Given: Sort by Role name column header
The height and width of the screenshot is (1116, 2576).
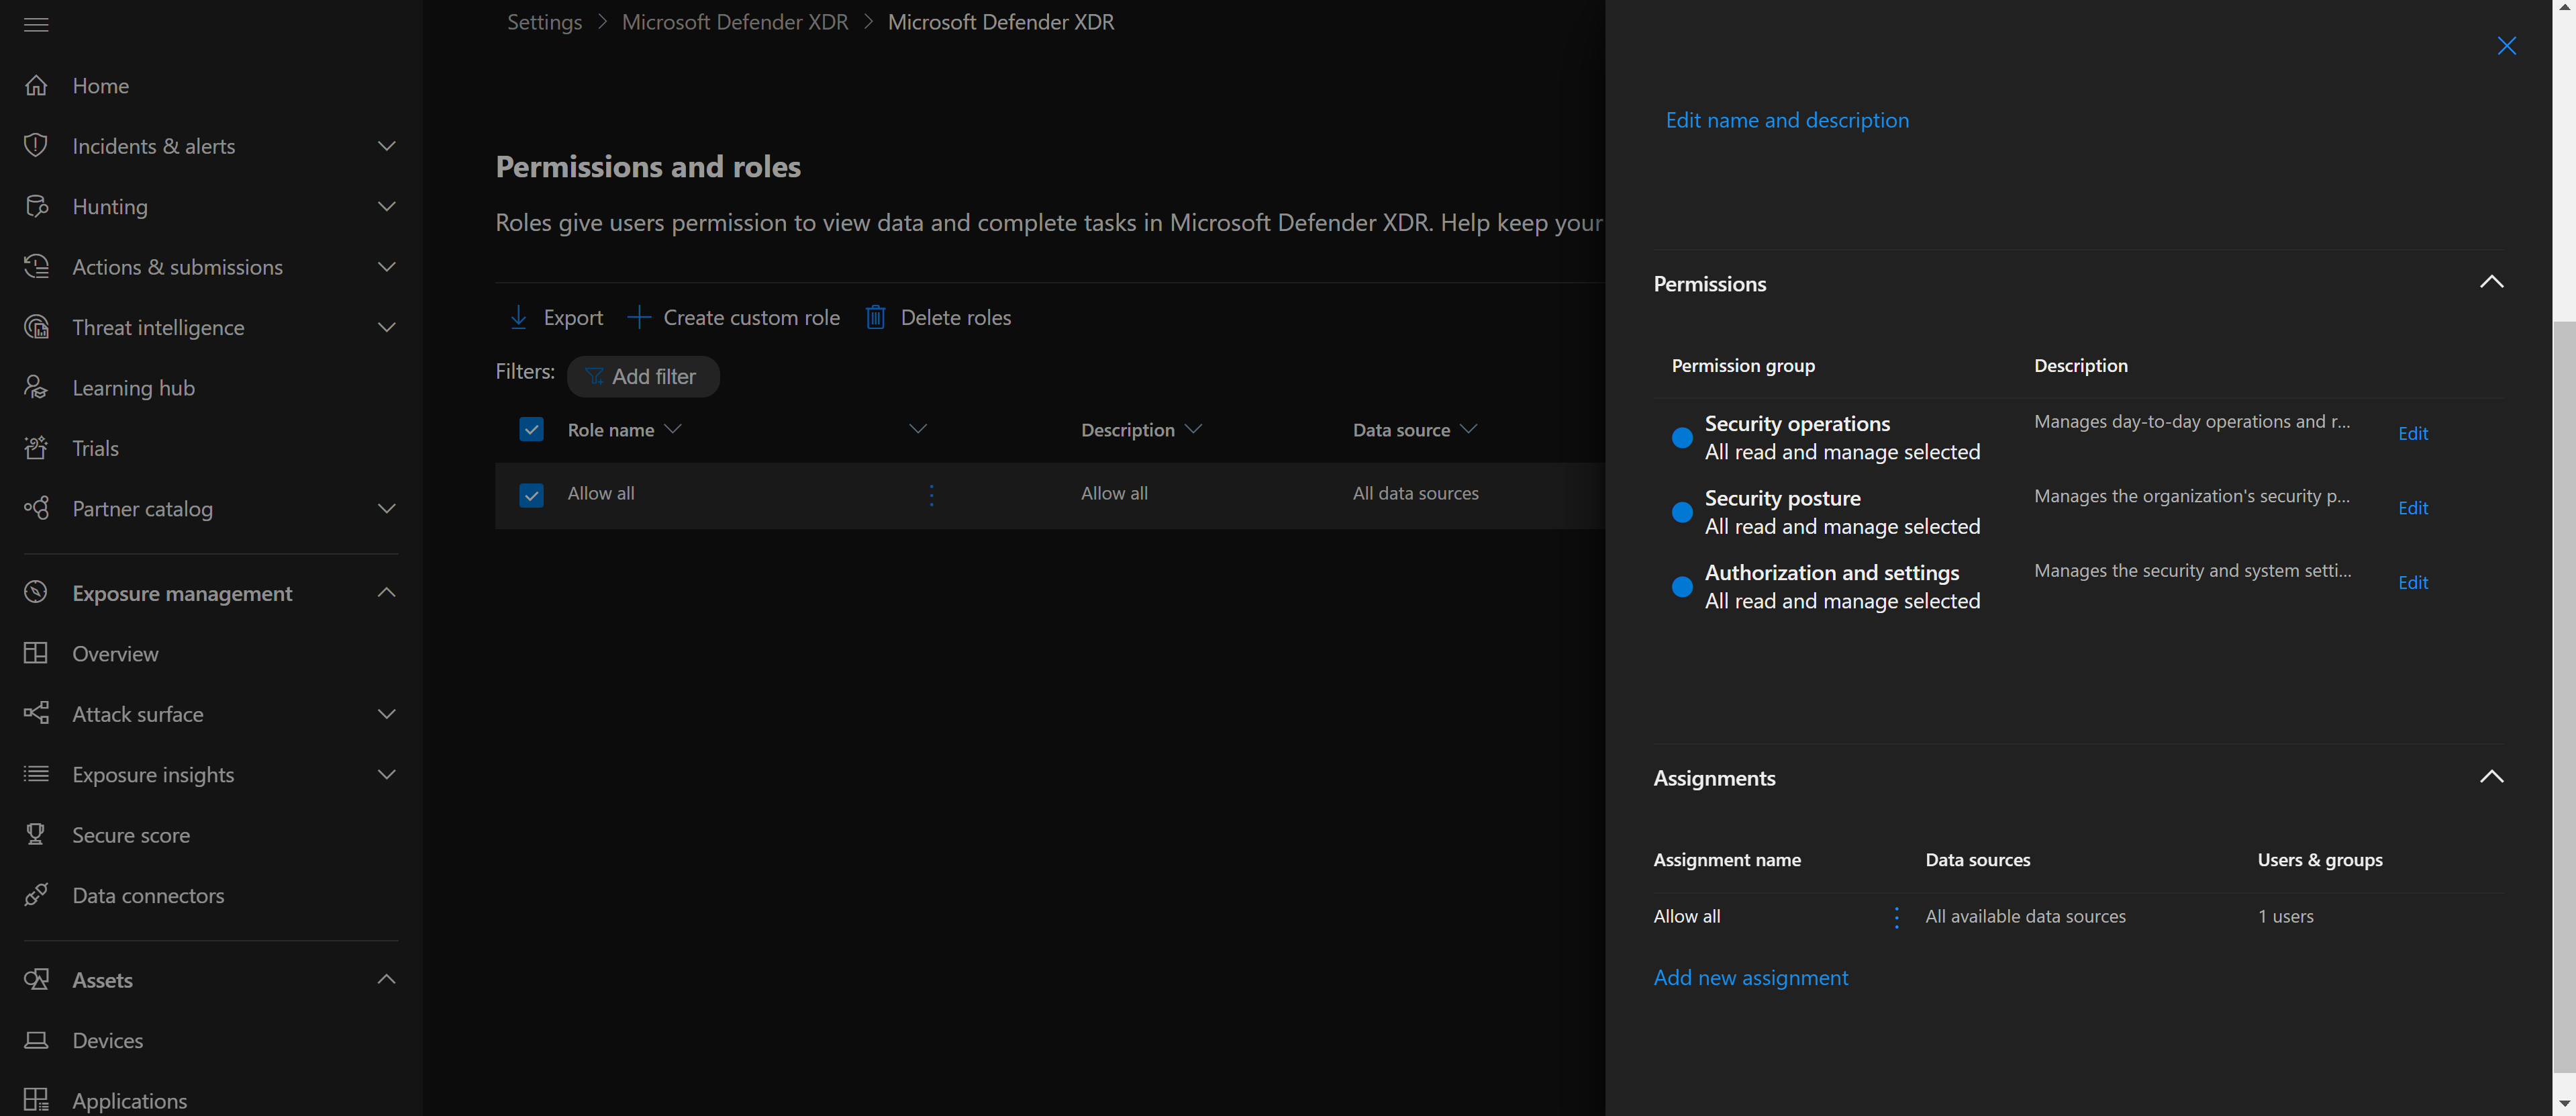Looking at the screenshot, I should point(624,430).
